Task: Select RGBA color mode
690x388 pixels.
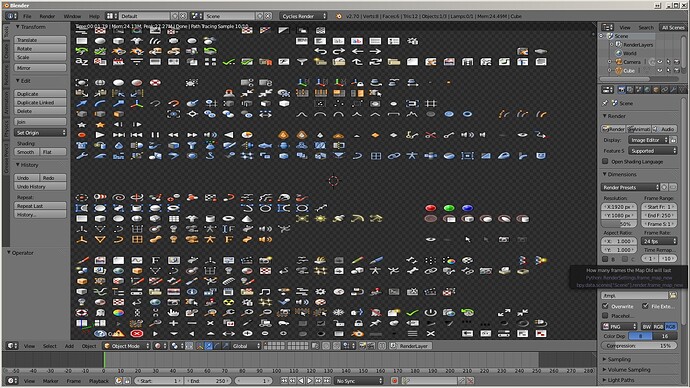Action: 671,326
